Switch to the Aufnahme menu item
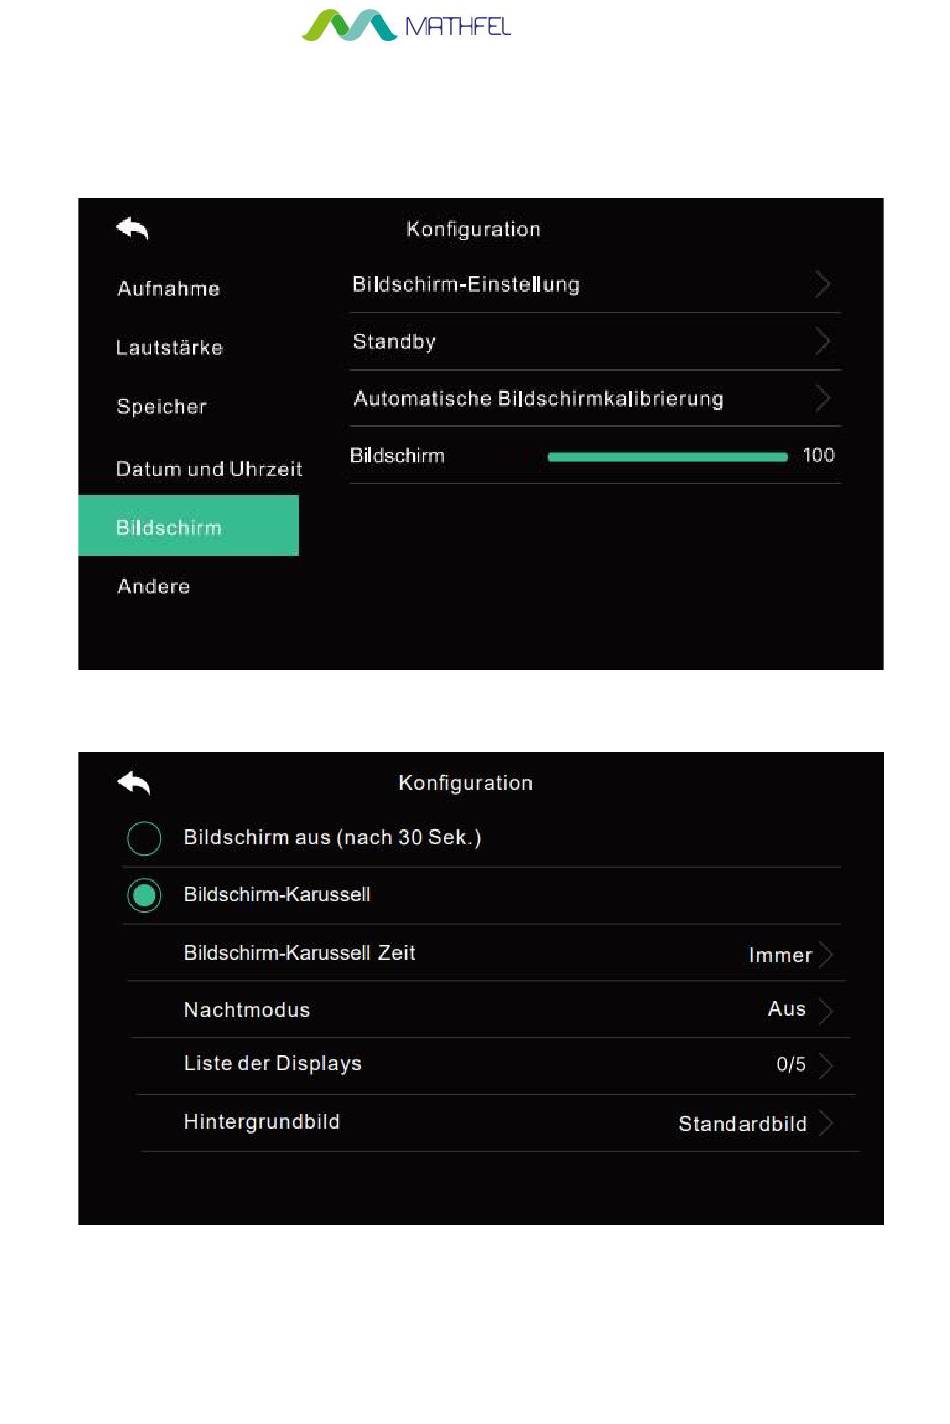This screenshot has width=950, height=1424. point(168,289)
